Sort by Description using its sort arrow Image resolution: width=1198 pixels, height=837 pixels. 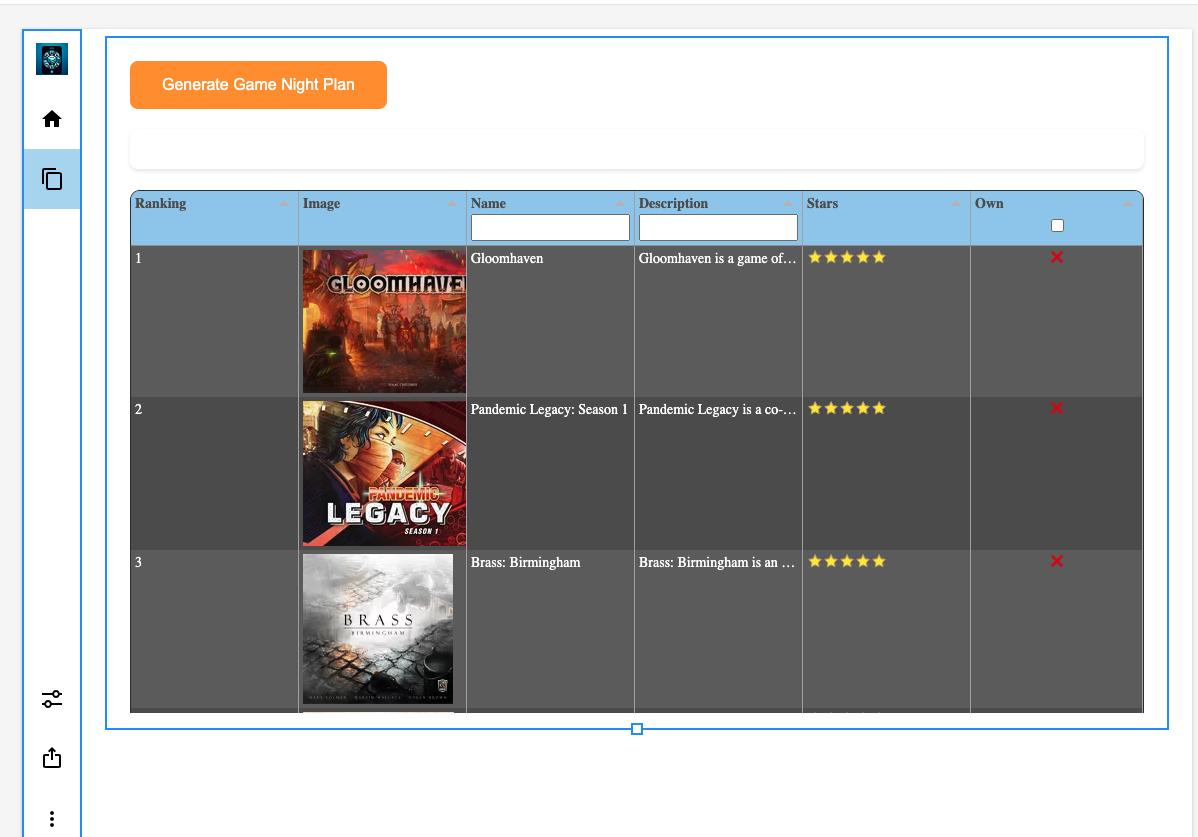(788, 204)
